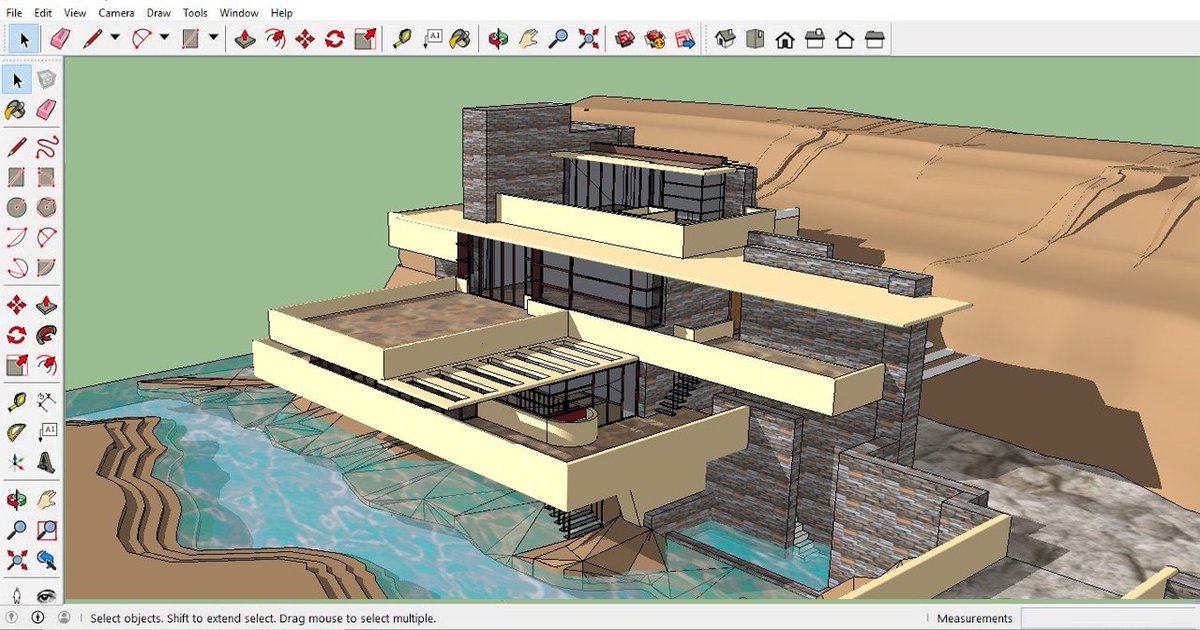
Task: Expand the Line tool dropdown arrow
Action: [x=115, y=39]
